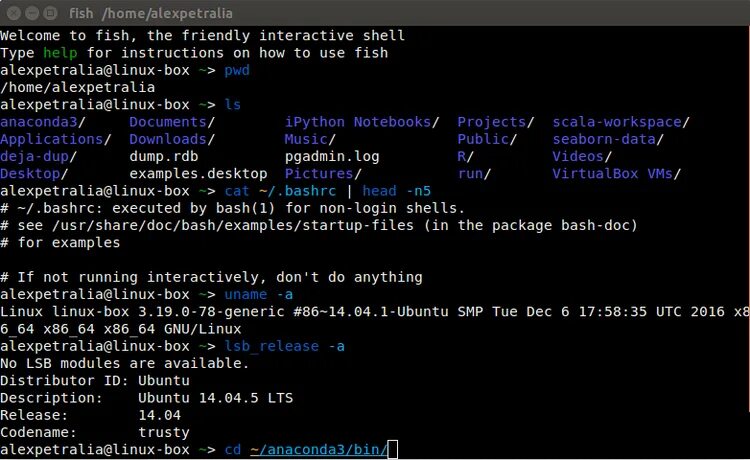Select the 'anaconda3/' directory entry
The image size is (750, 460).
(x=43, y=122)
